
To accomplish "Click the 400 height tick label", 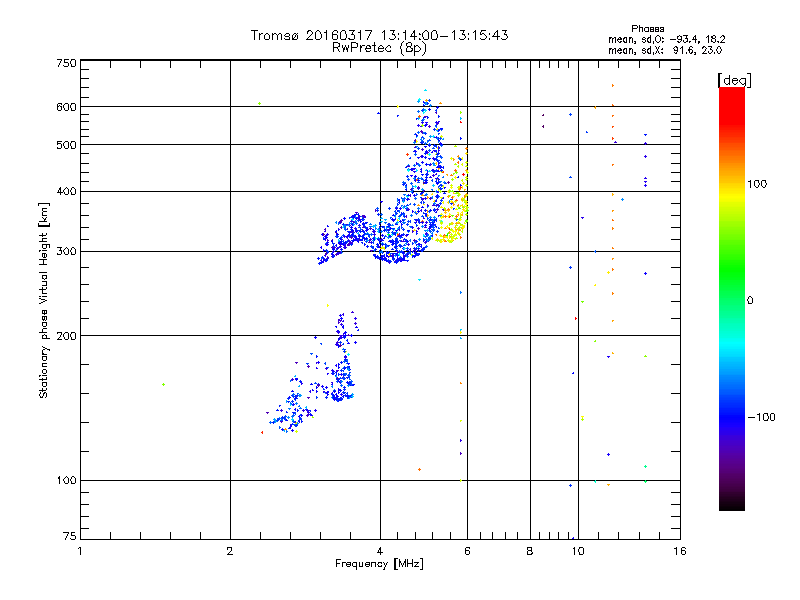I will click(66, 192).
